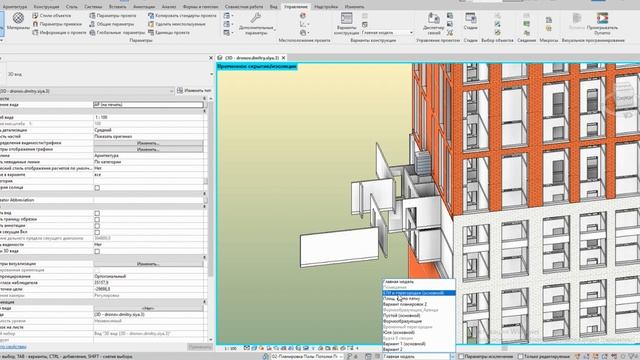Viewport: 640px width, 360px height.
Task: Click Transfer Project Standards (Копировать стандарты проекта)
Action: (182, 16)
